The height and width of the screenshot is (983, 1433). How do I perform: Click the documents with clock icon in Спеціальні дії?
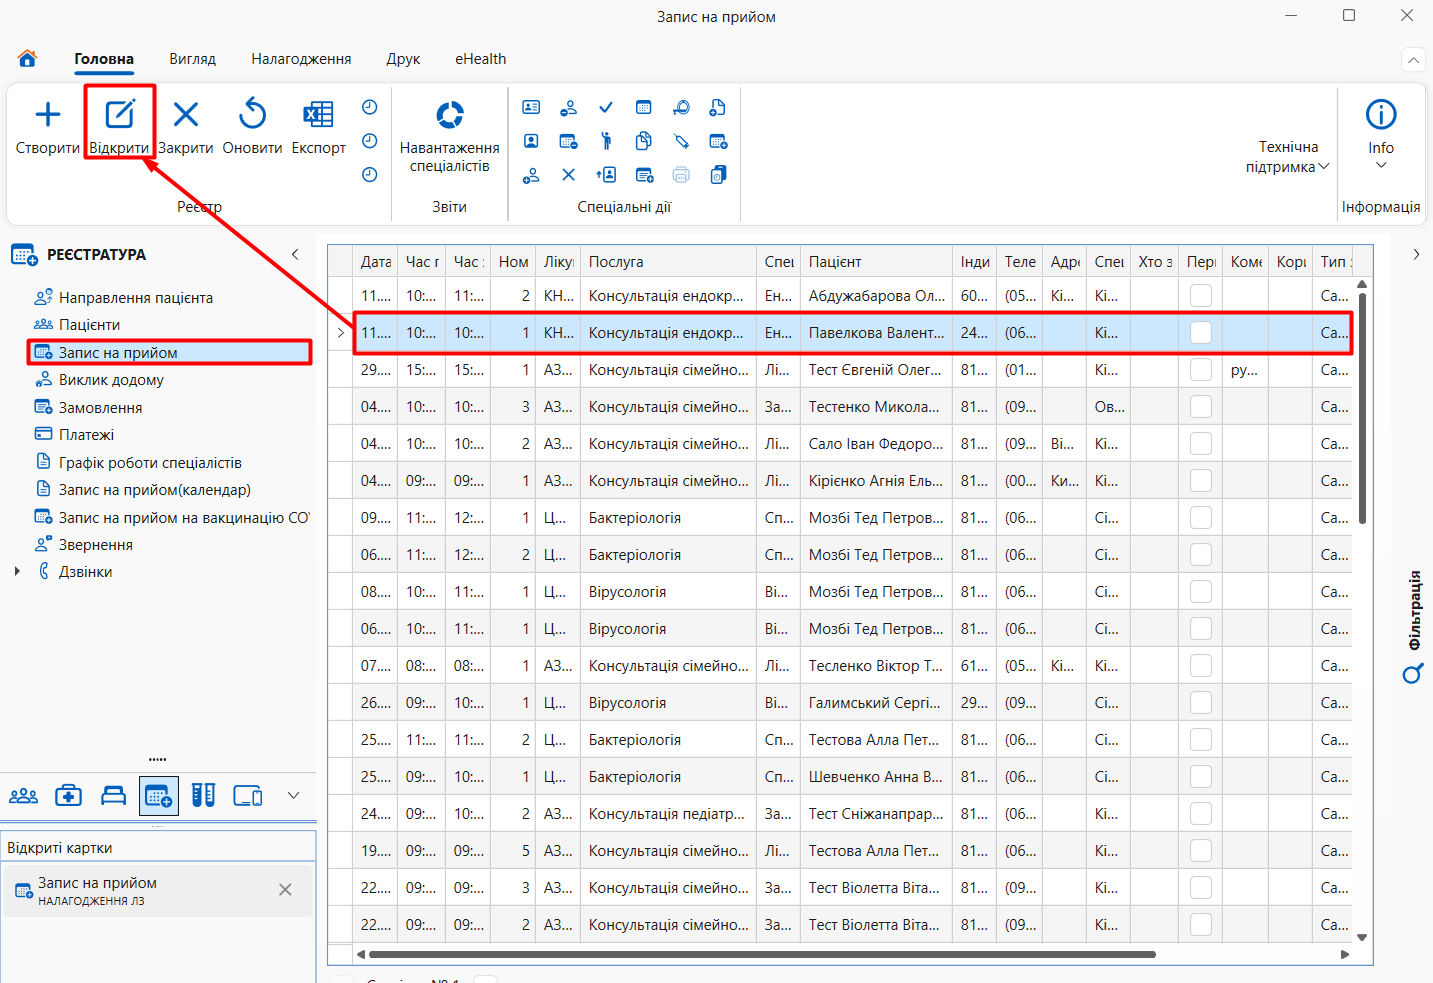(x=718, y=175)
